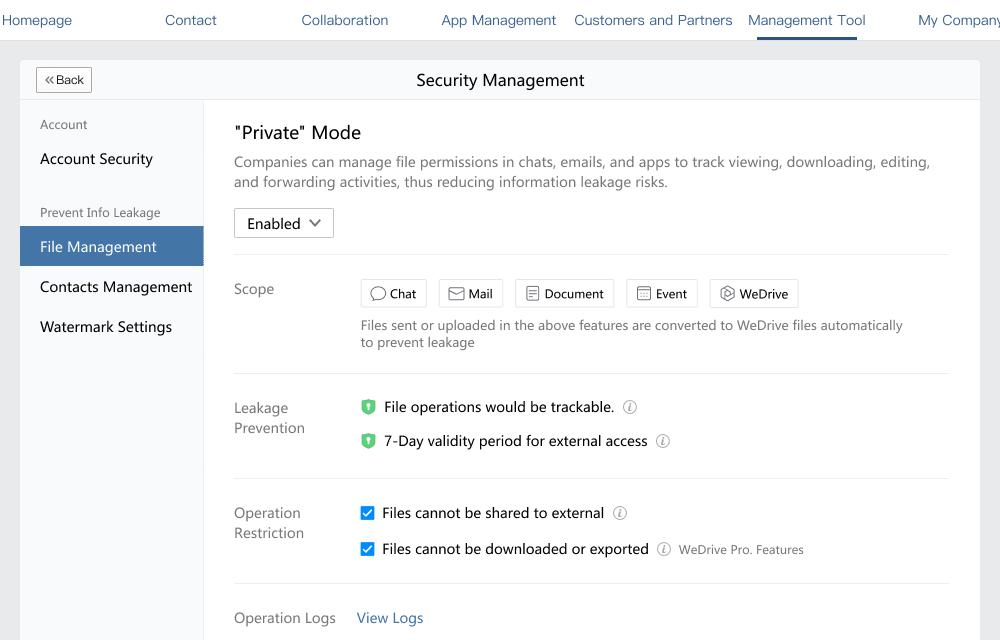Click the WeDrive Pro. Features label
This screenshot has height=640, width=1000.
[x=741, y=549]
